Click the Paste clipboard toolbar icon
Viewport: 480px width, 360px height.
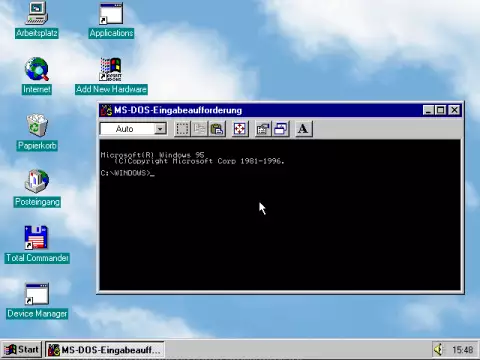click(x=217, y=129)
